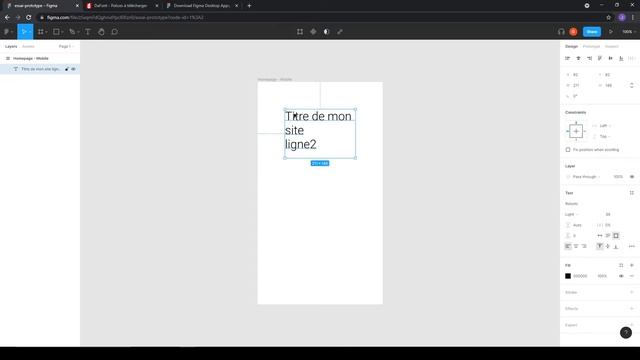This screenshot has height=360, width=640.
Task: Click the Edit object toolbar icon
Action: (x=300, y=31)
